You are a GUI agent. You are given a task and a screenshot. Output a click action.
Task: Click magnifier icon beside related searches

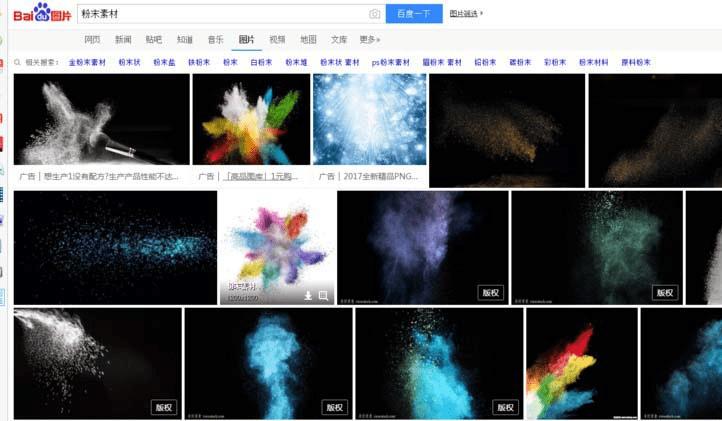pyautogui.click(x=17, y=62)
